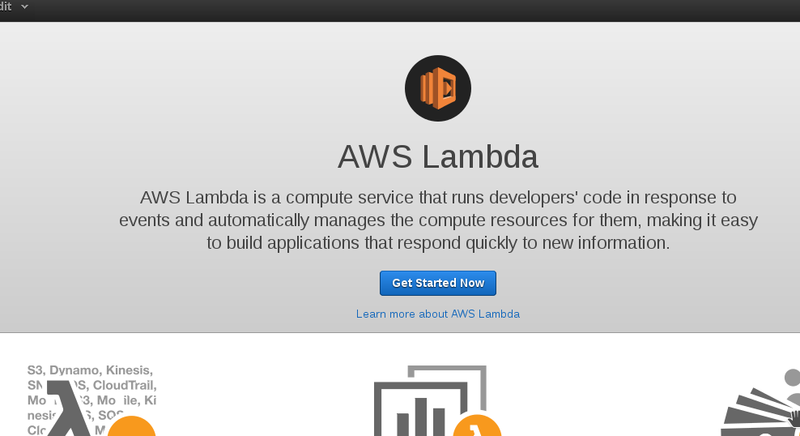Click the orange circle beside the gray lambda
The image size is (800, 436).
tap(131, 426)
